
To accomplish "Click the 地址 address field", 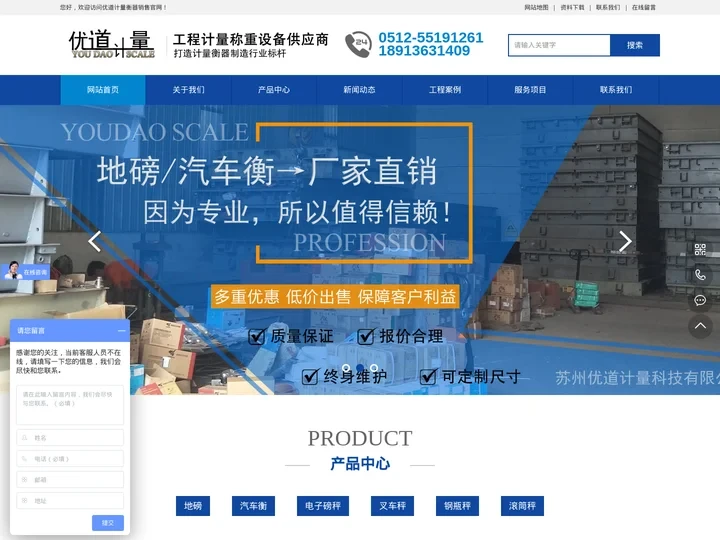I will [x=70, y=501].
